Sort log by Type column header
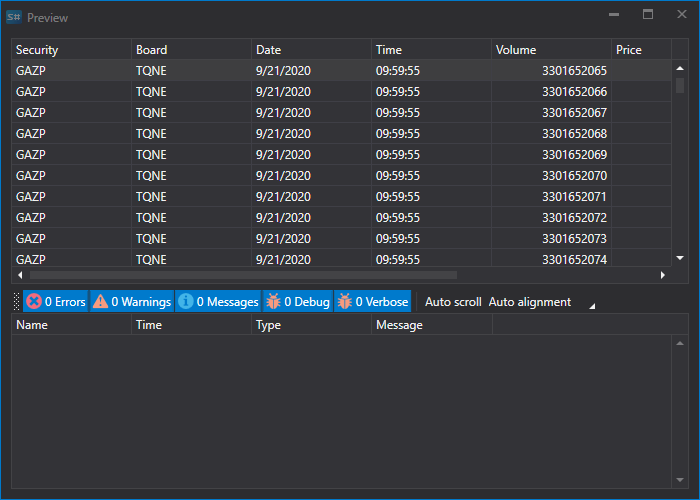 pyautogui.click(x=312, y=325)
